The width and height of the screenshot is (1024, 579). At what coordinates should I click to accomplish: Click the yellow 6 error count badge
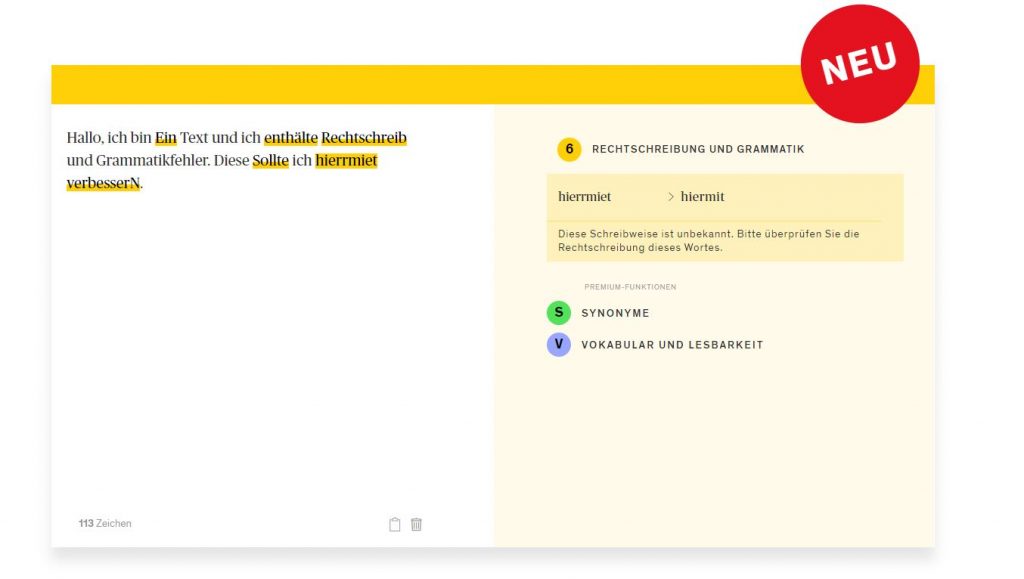coord(569,149)
